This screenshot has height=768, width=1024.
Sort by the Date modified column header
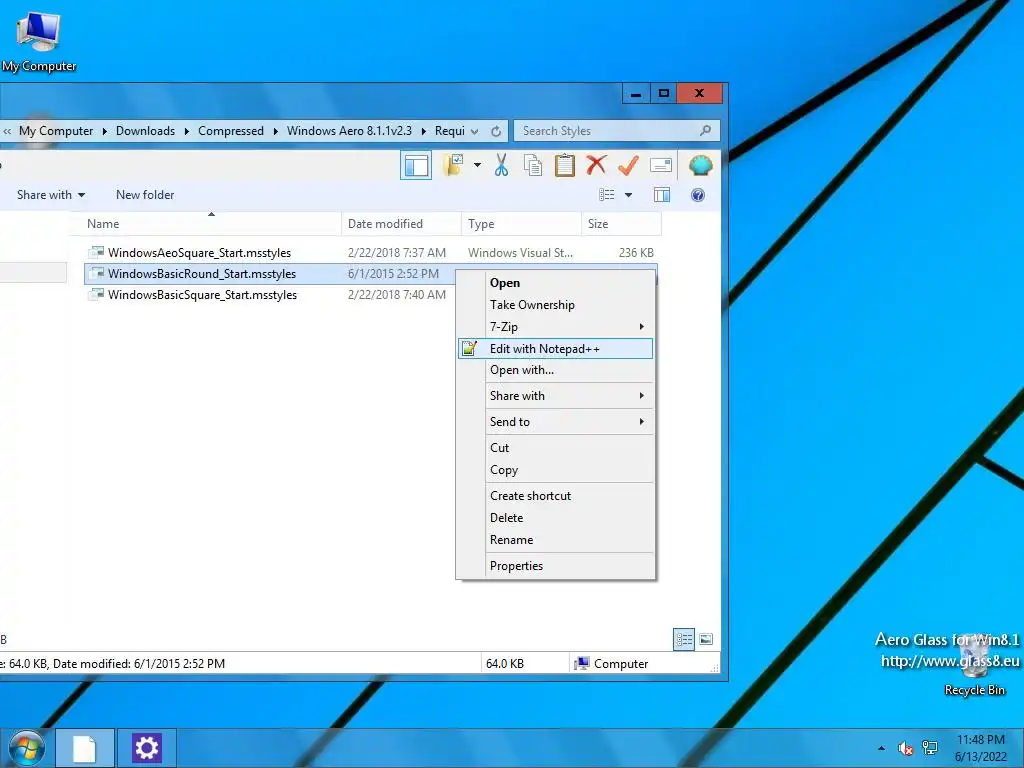tap(402, 223)
